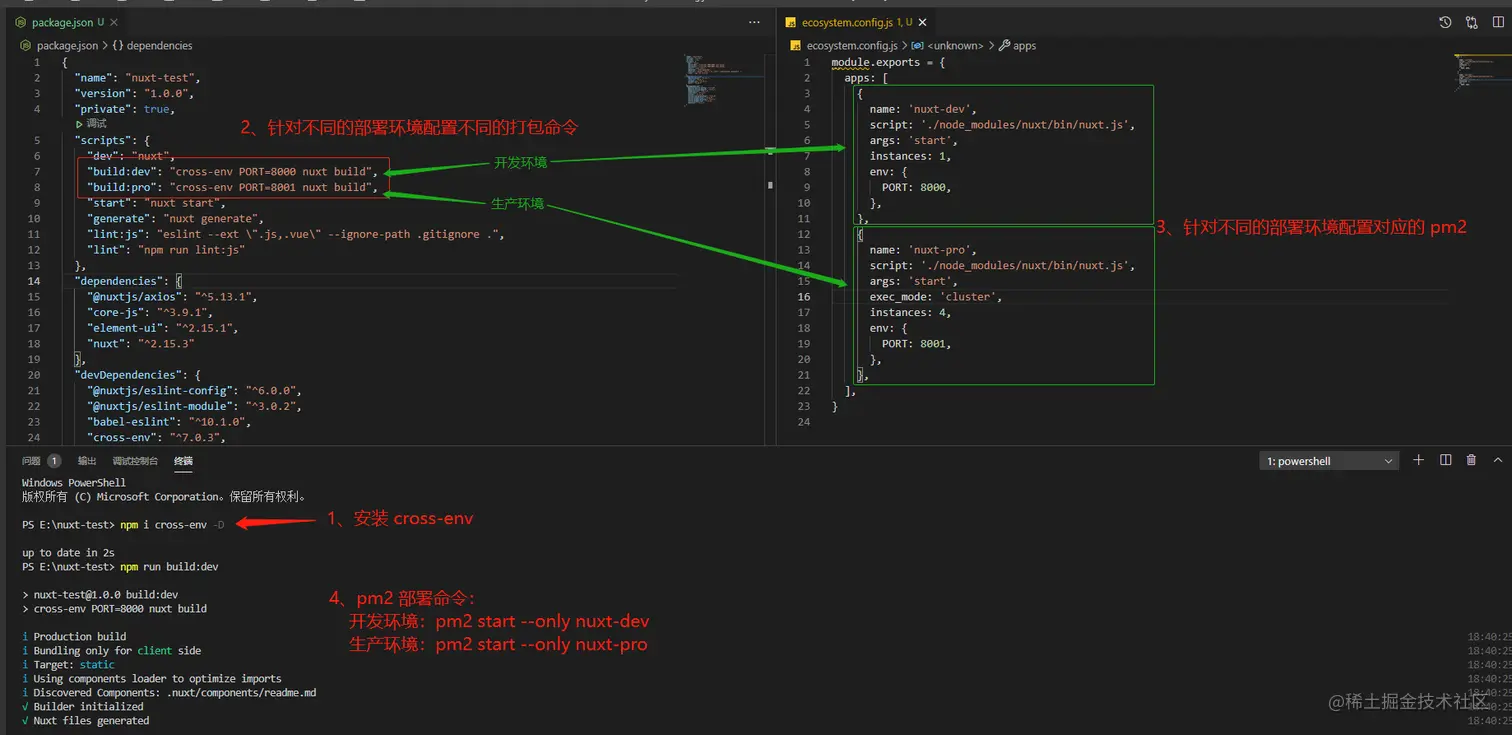The image size is (1512, 735).
Task: Add a new terminal with plus icon
Action: coord(1418,460)
